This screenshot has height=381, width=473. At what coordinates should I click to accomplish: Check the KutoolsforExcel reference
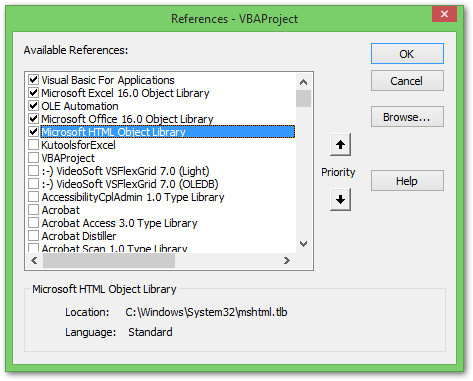tap(33, 145)
